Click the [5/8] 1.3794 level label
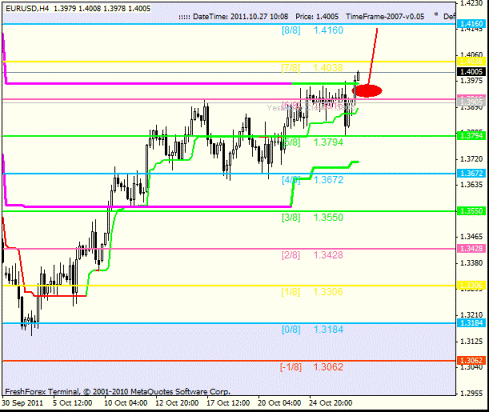The width and height of the screenshot is (489, 412). click(x=312, y=143)
